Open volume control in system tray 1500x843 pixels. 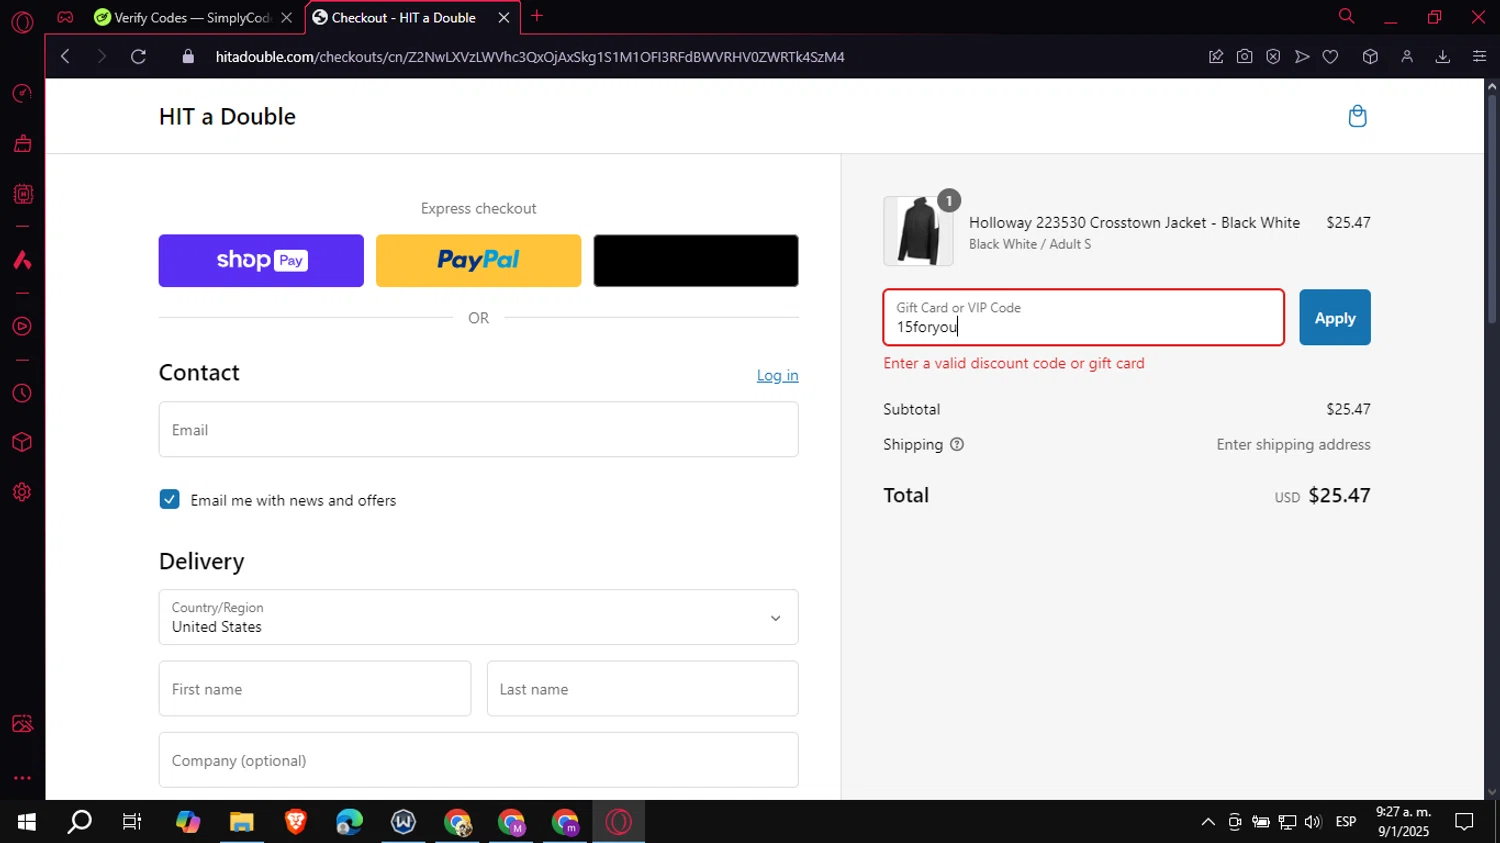click(x=1313, y=822)
